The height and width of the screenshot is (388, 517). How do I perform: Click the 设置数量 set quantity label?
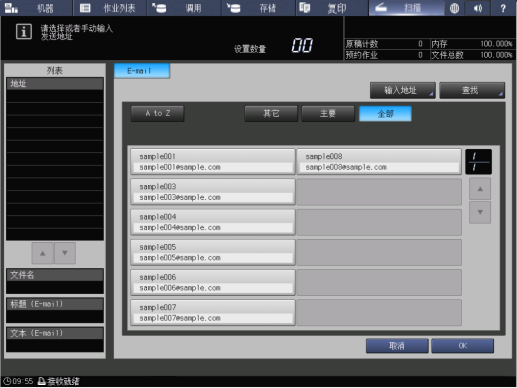point(250,49)
